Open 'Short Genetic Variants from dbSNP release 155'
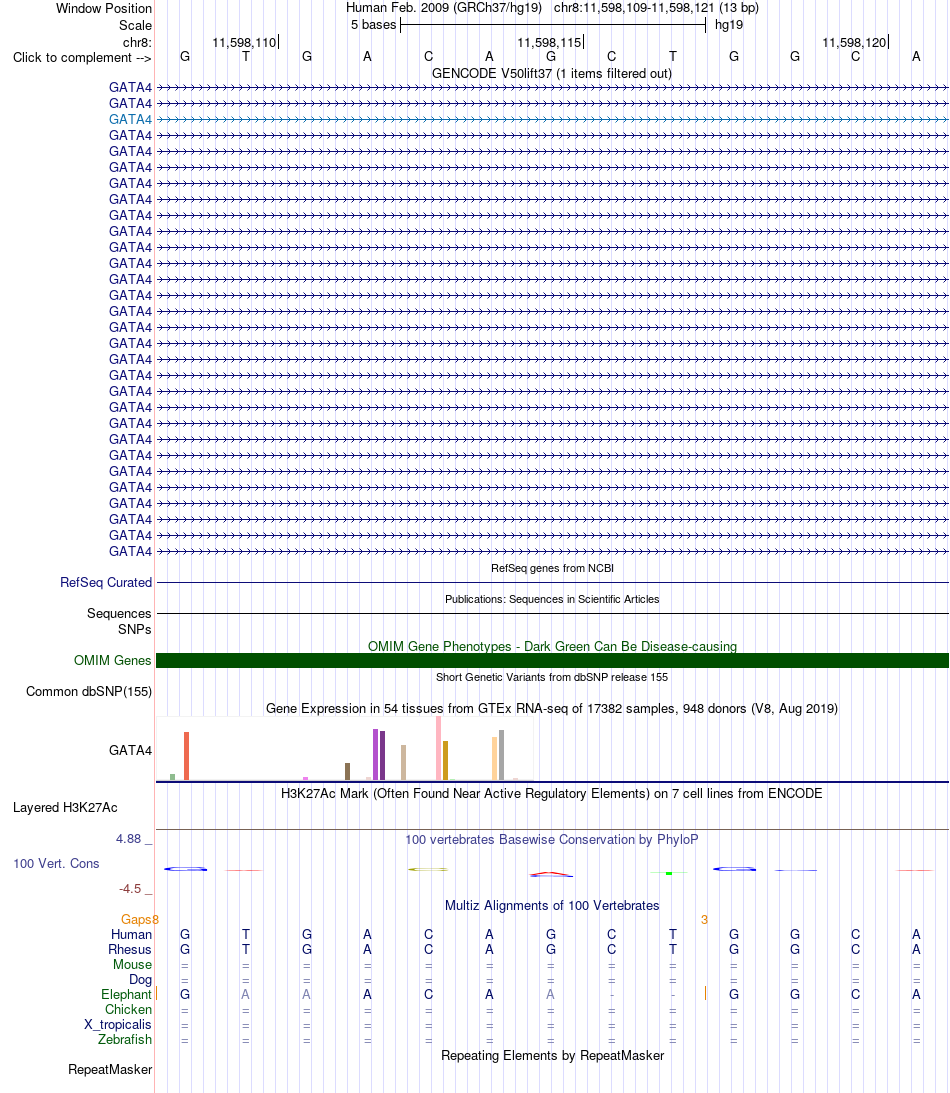 click(552, 677)
